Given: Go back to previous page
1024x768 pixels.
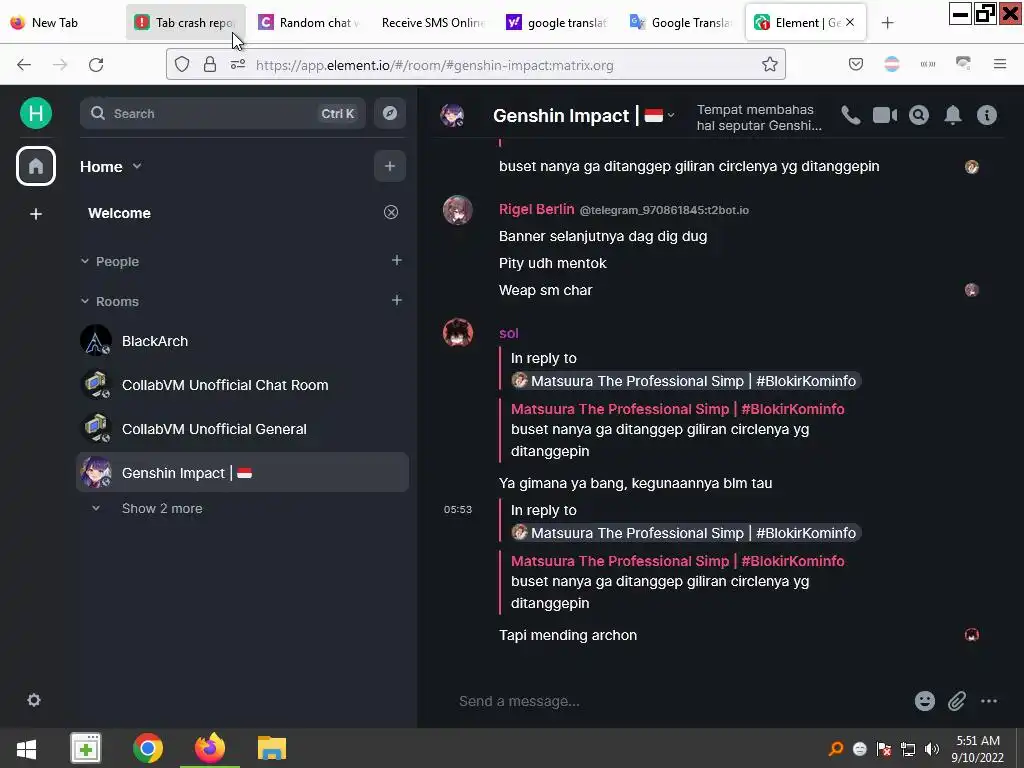Looking at the screenshot, I should (24, 64).
